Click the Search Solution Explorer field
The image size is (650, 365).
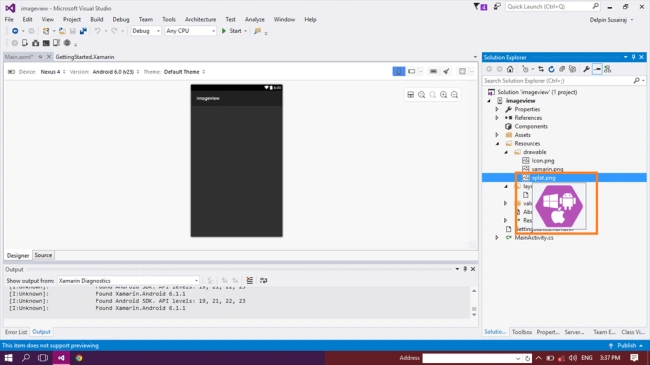pyautogui.click(x=560, y=80)
